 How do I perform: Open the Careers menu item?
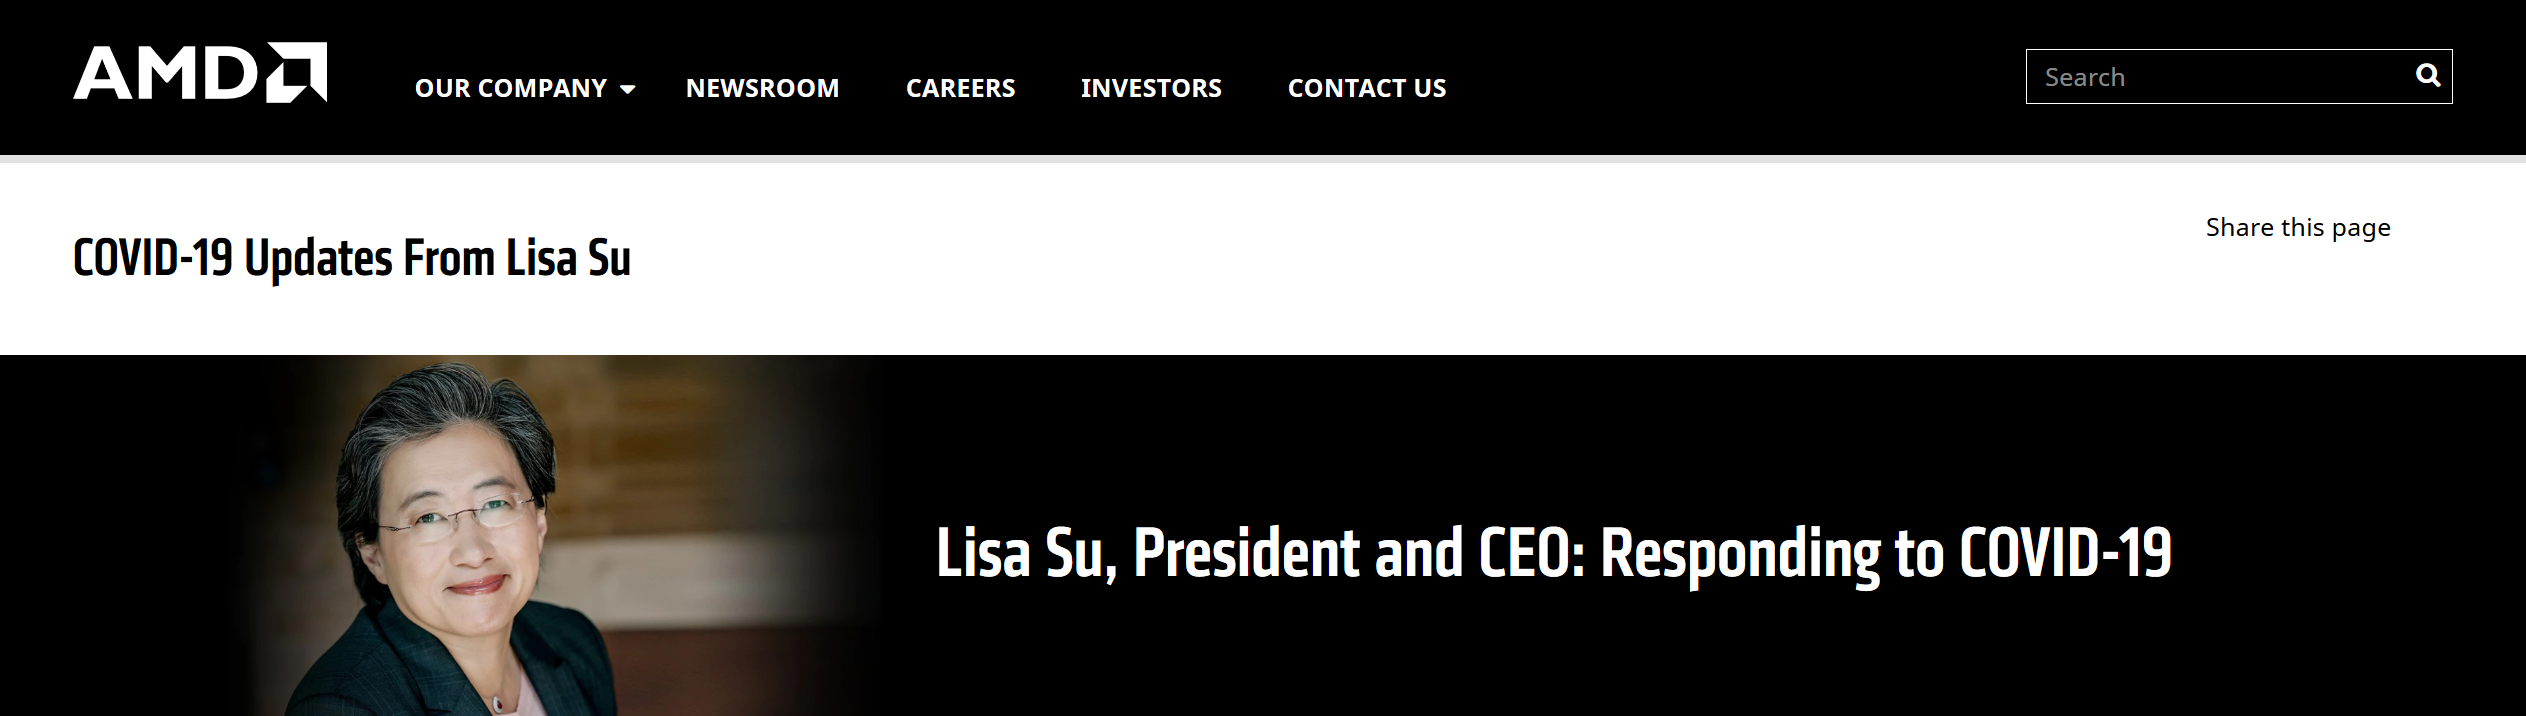point(960,88)
